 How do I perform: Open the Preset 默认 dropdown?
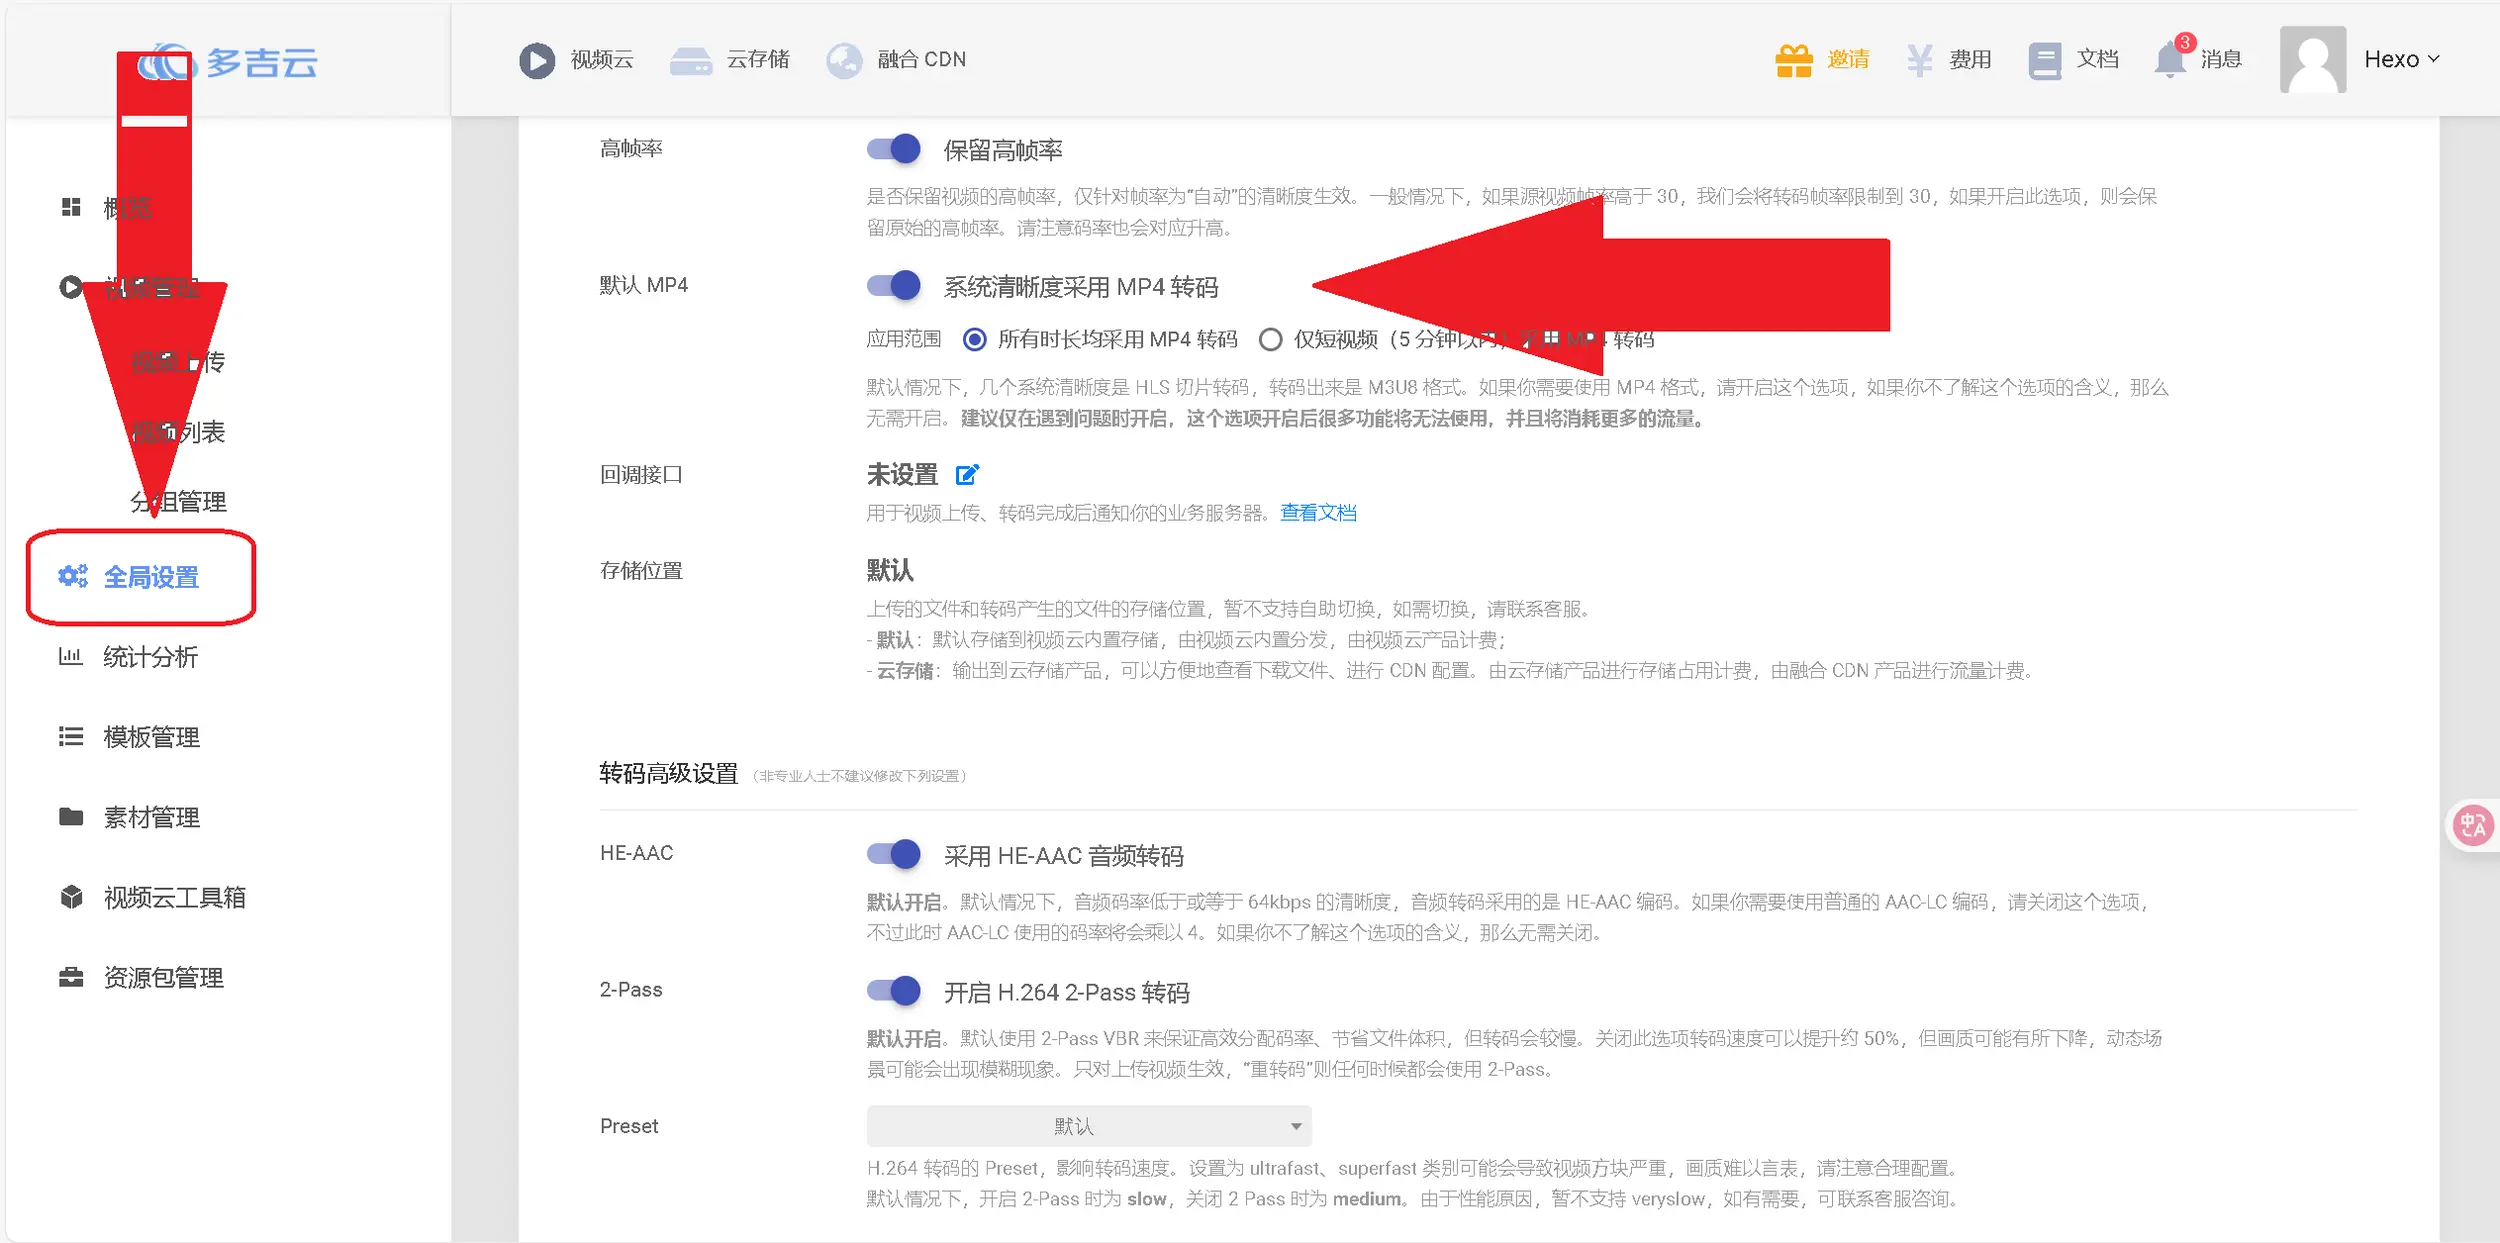coord(1088,1126)
